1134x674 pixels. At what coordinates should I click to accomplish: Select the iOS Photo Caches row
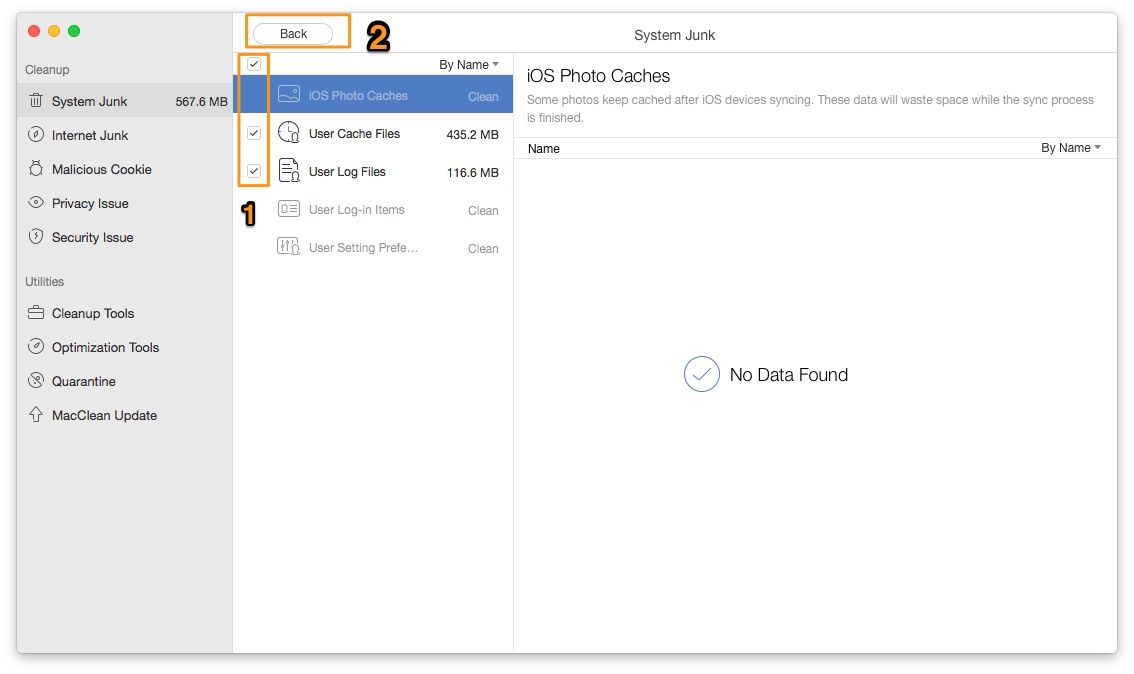click(x=373, y=95)
